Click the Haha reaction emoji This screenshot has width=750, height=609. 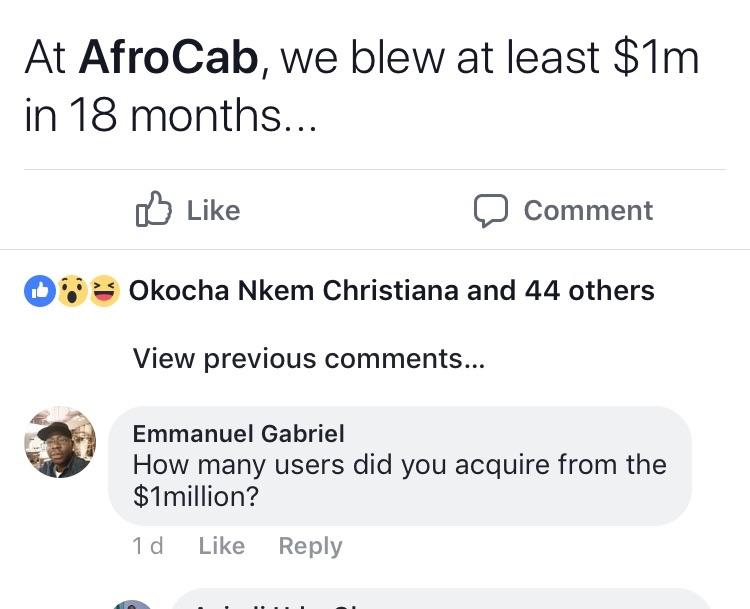click(104, 291)
